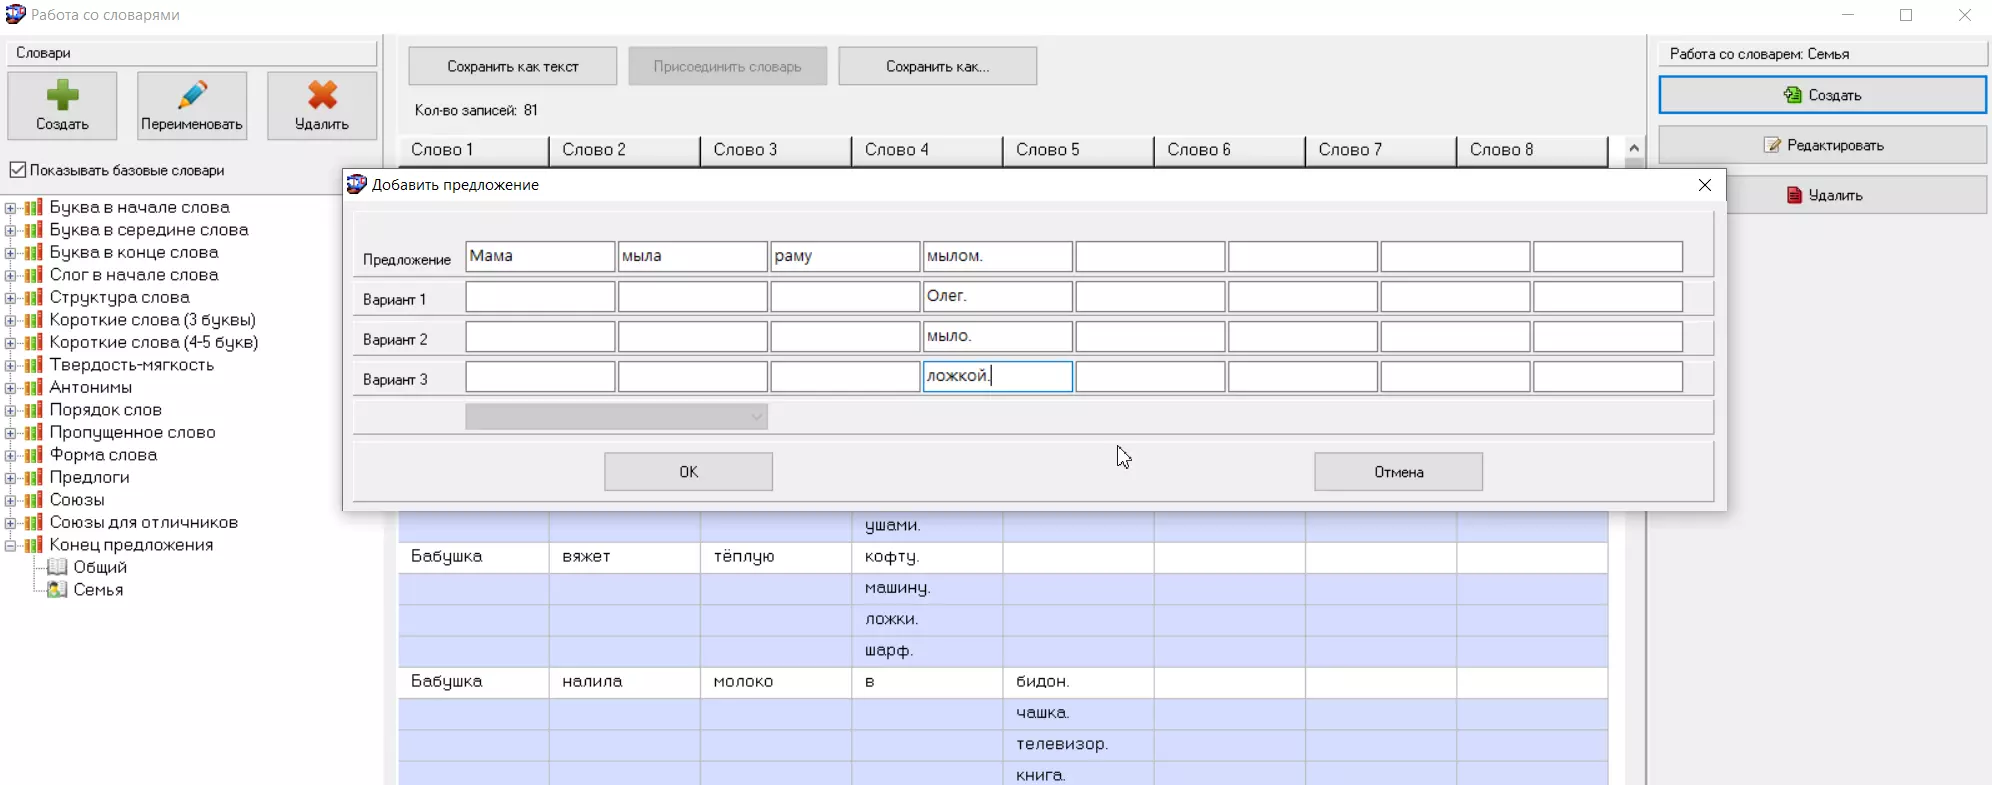Select the Семья dictionary

coord(98,590)
